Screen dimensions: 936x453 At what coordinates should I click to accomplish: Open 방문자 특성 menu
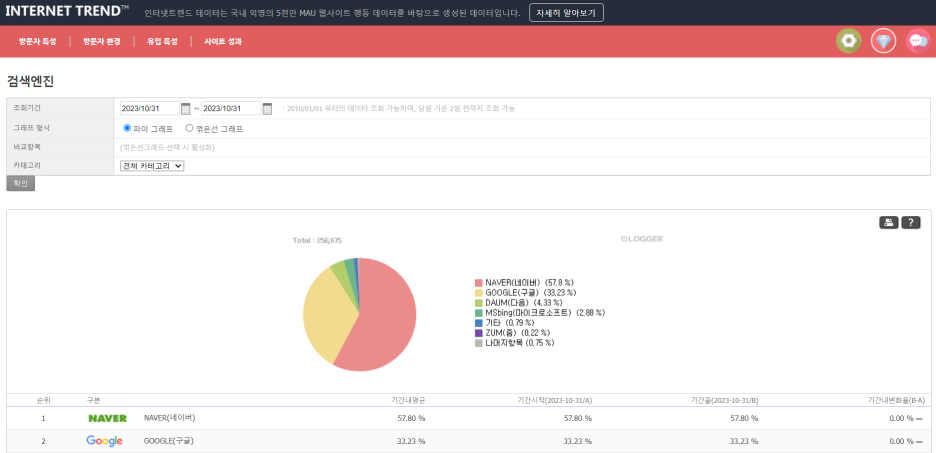tap(38, 42)
